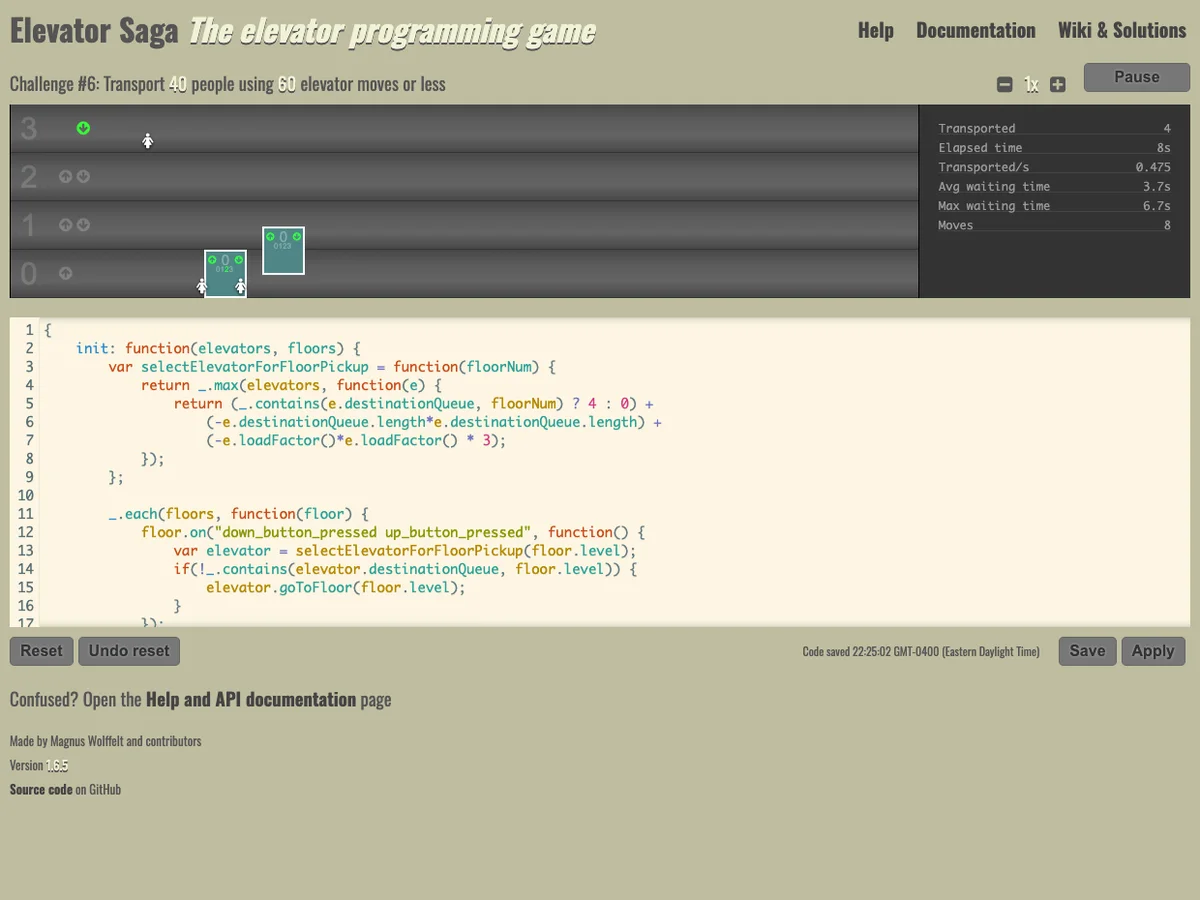The height and width of the screenshot is (900, 1200).
Task: Click the Moves stat row
Action: (1054, 225)
